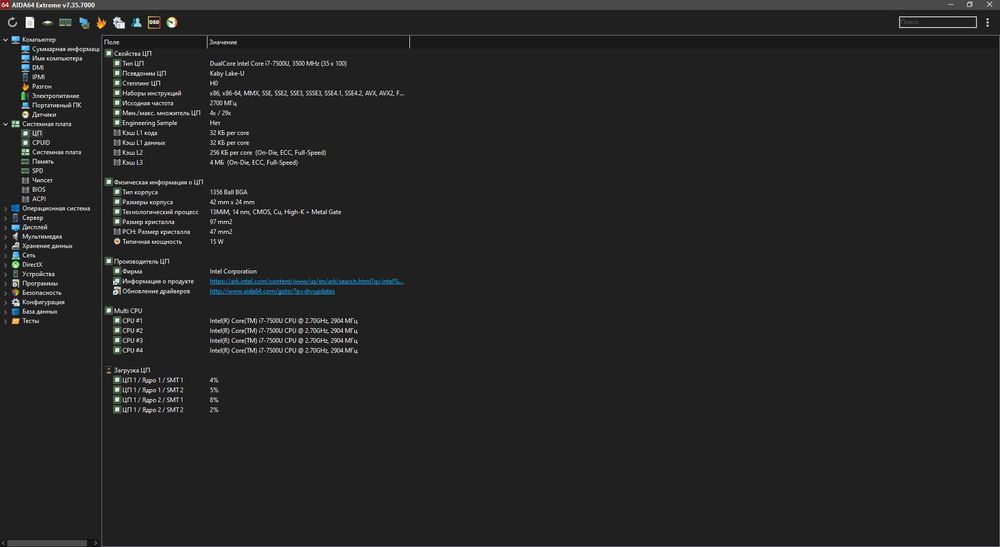Screen dimensions: 1000x547
Task: Click the Refresh toolbar icon
Action: point(12,21)
